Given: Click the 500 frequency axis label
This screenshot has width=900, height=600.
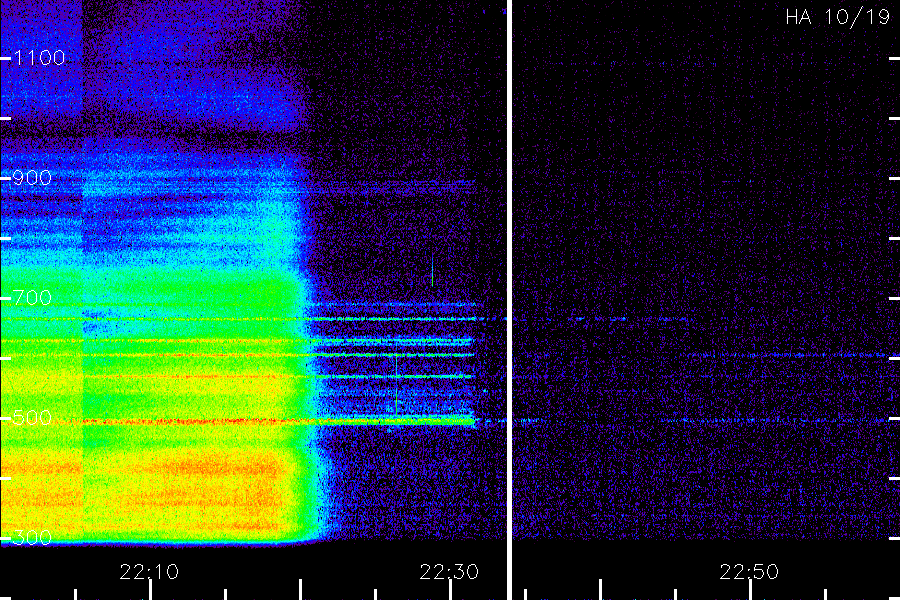Looking at the screenshot, I should 32,418.
